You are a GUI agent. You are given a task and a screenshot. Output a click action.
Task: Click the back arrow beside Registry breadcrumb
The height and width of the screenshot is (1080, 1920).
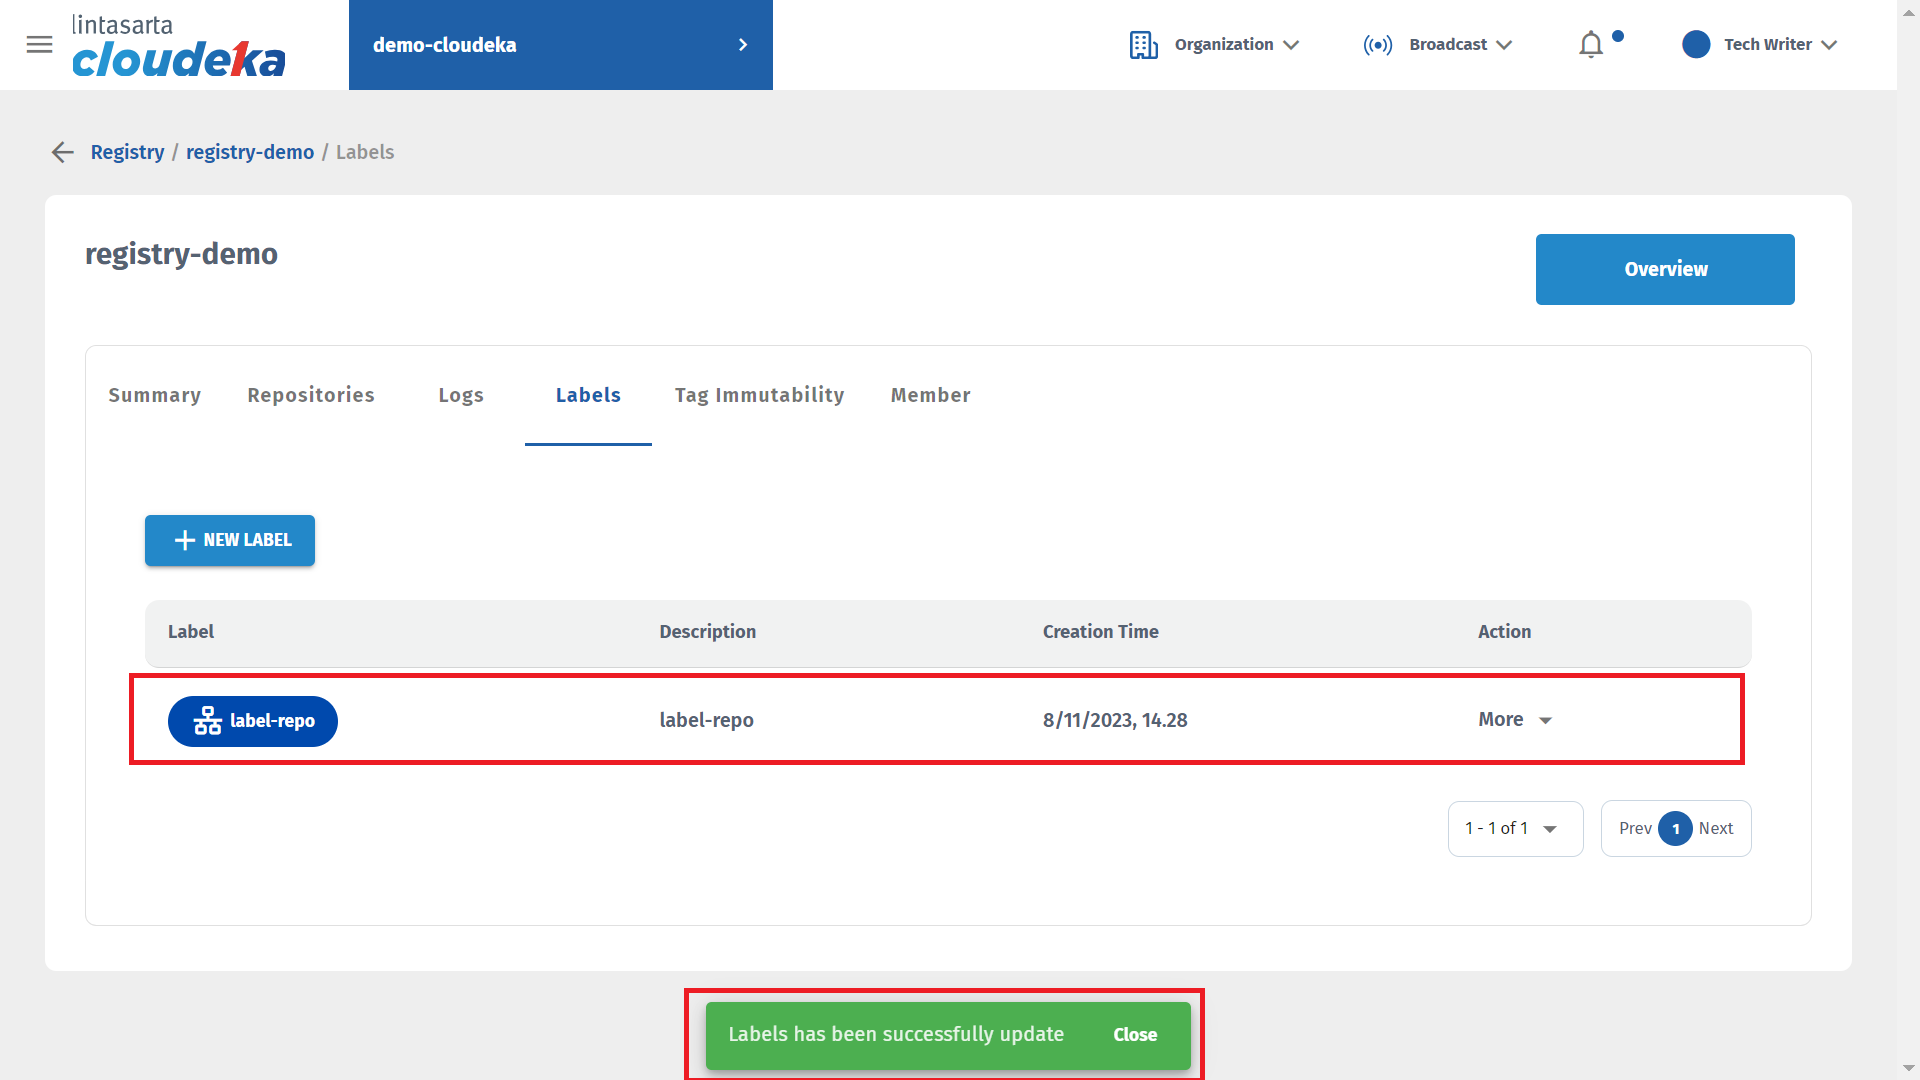coord(63,152)
